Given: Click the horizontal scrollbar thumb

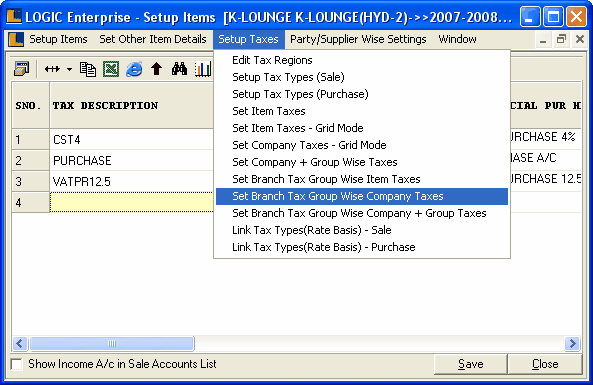Looking at the screenshot, I should pyautogui.click(x=112, y=343).
